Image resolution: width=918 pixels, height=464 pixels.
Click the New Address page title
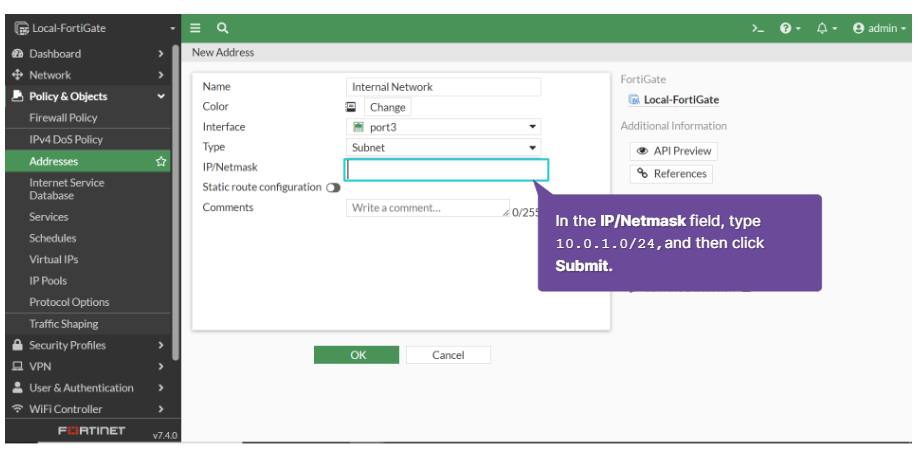pyautogui.click(x=223, y=52)
